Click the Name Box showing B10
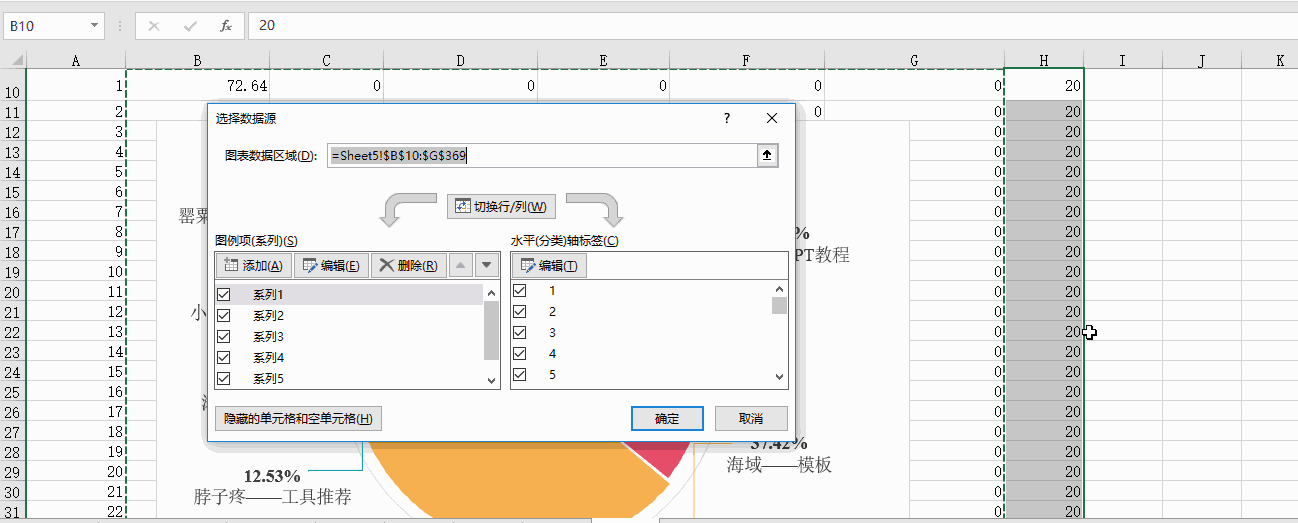Screen dimensions: 1298x523 tap(46, 26)
